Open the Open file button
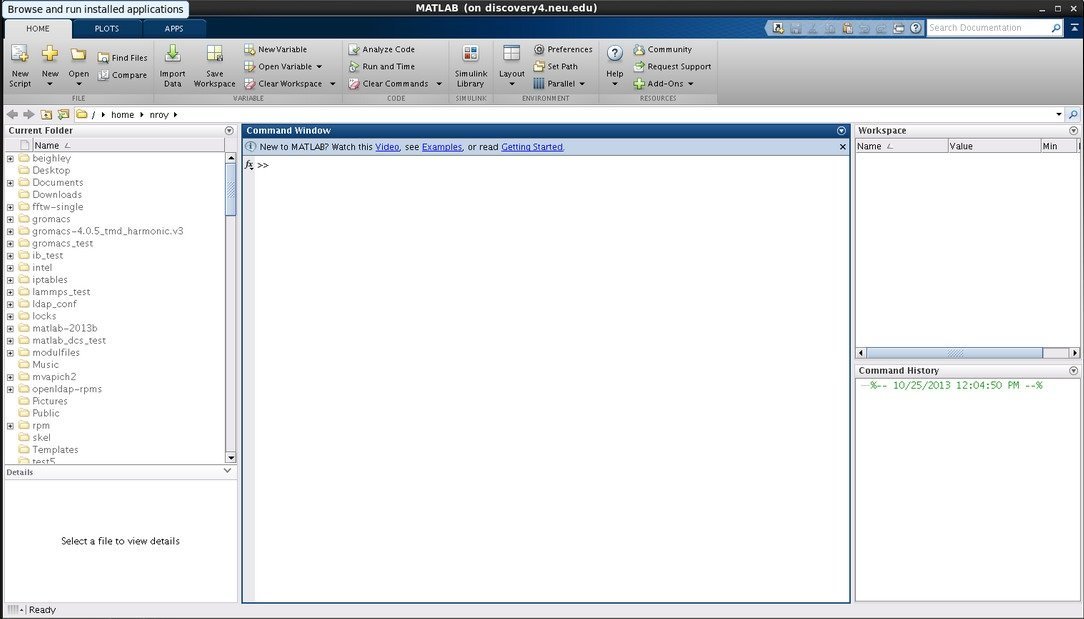 click(x=78, y=66)
